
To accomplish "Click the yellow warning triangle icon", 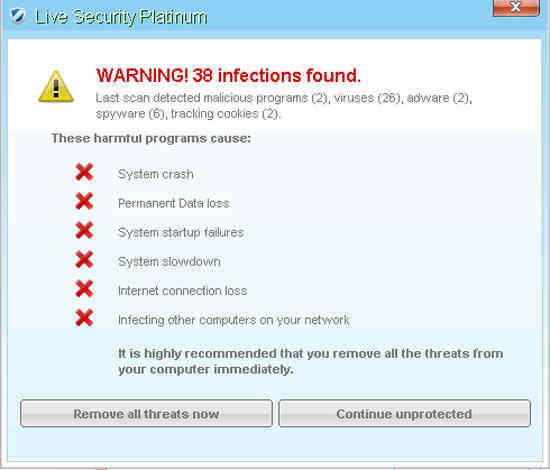I will pyautogui.click(x=56, y=87).
